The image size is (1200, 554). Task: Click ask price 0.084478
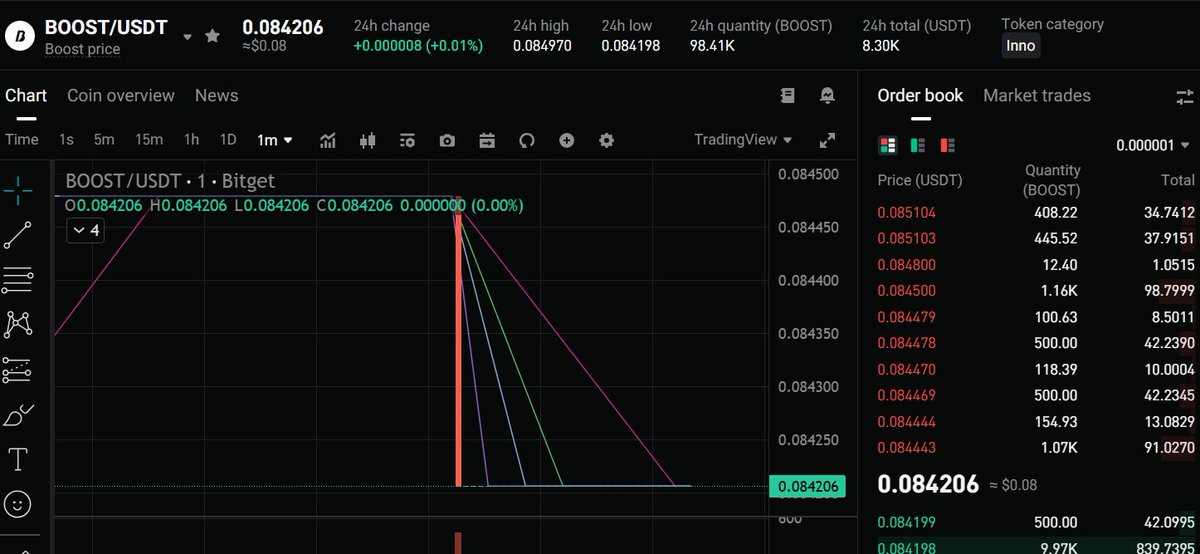[906, 343]
